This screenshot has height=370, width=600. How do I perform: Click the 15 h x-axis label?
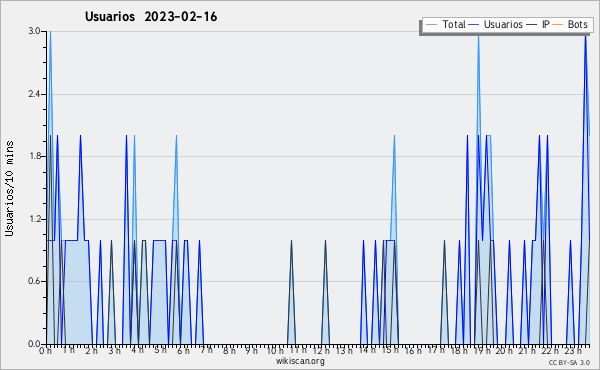(390, 350)
